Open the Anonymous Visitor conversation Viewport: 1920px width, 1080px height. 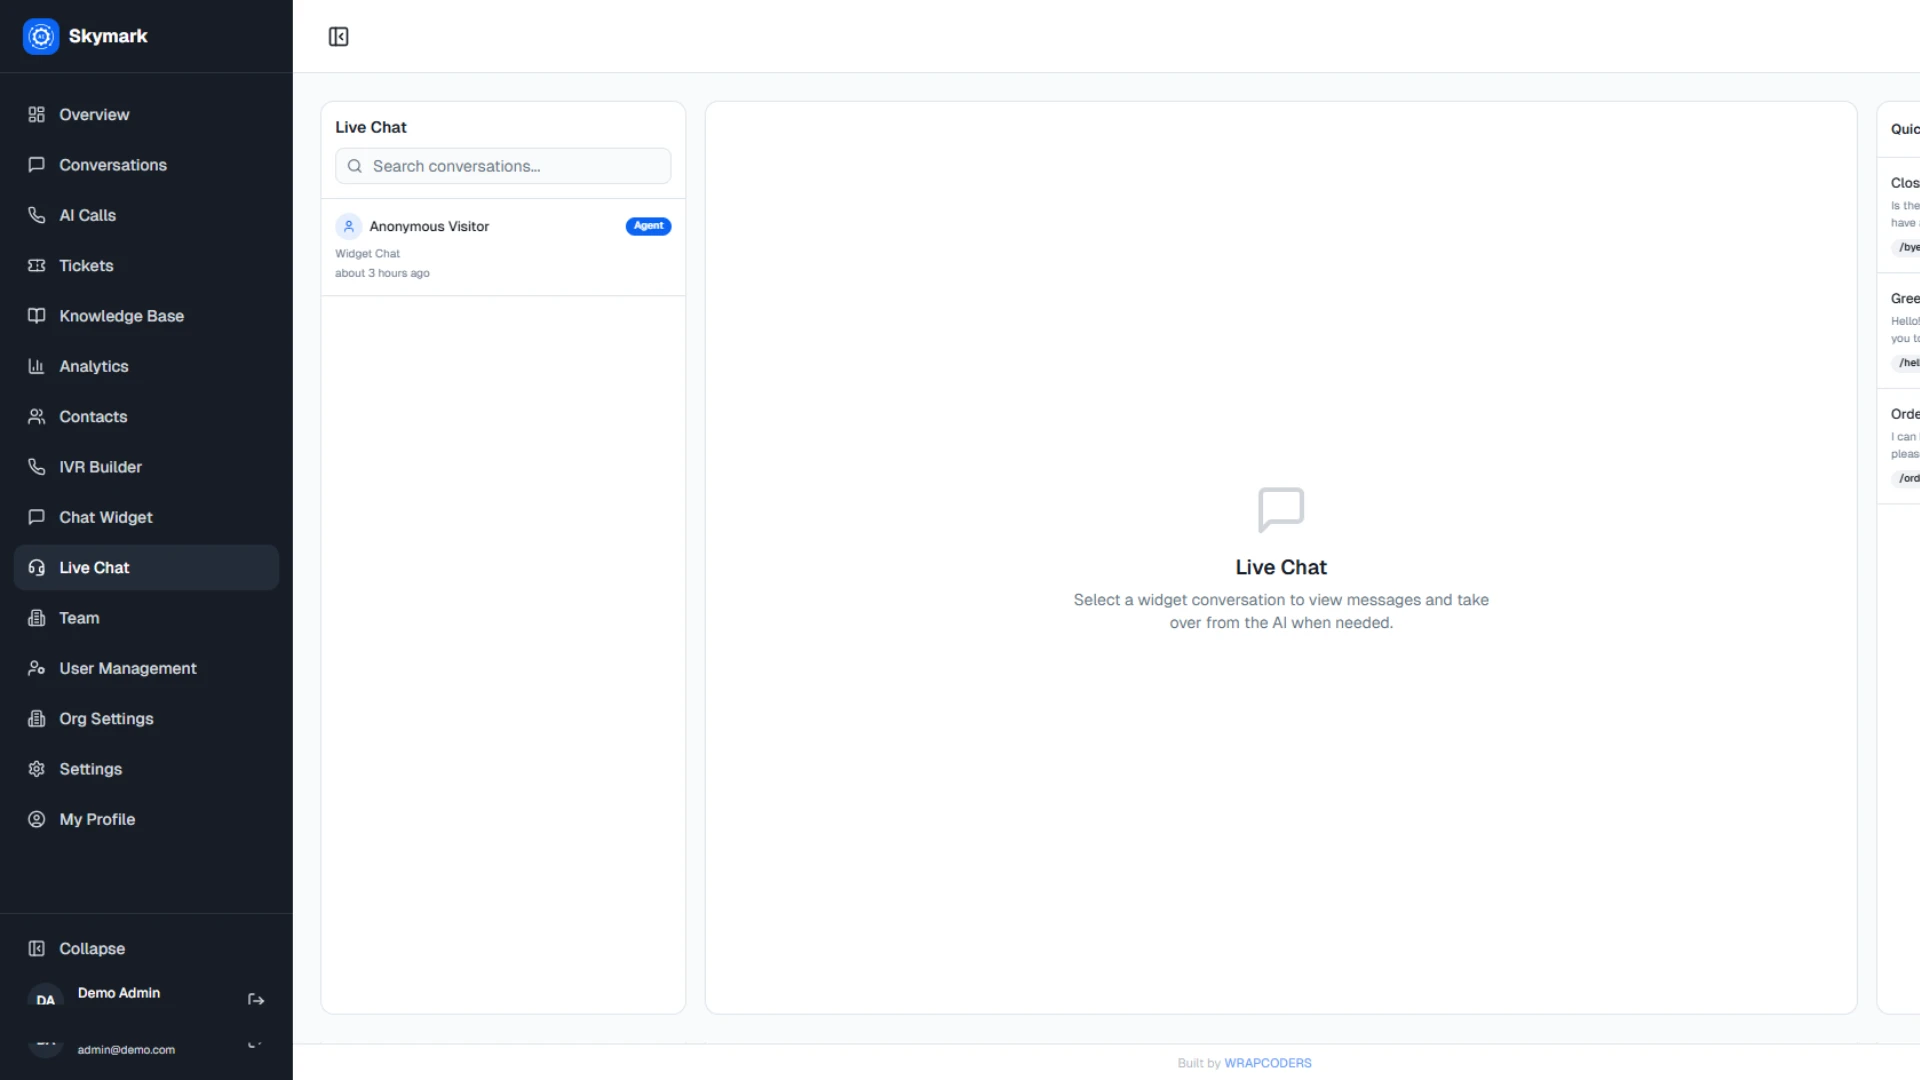coord(503,247)
